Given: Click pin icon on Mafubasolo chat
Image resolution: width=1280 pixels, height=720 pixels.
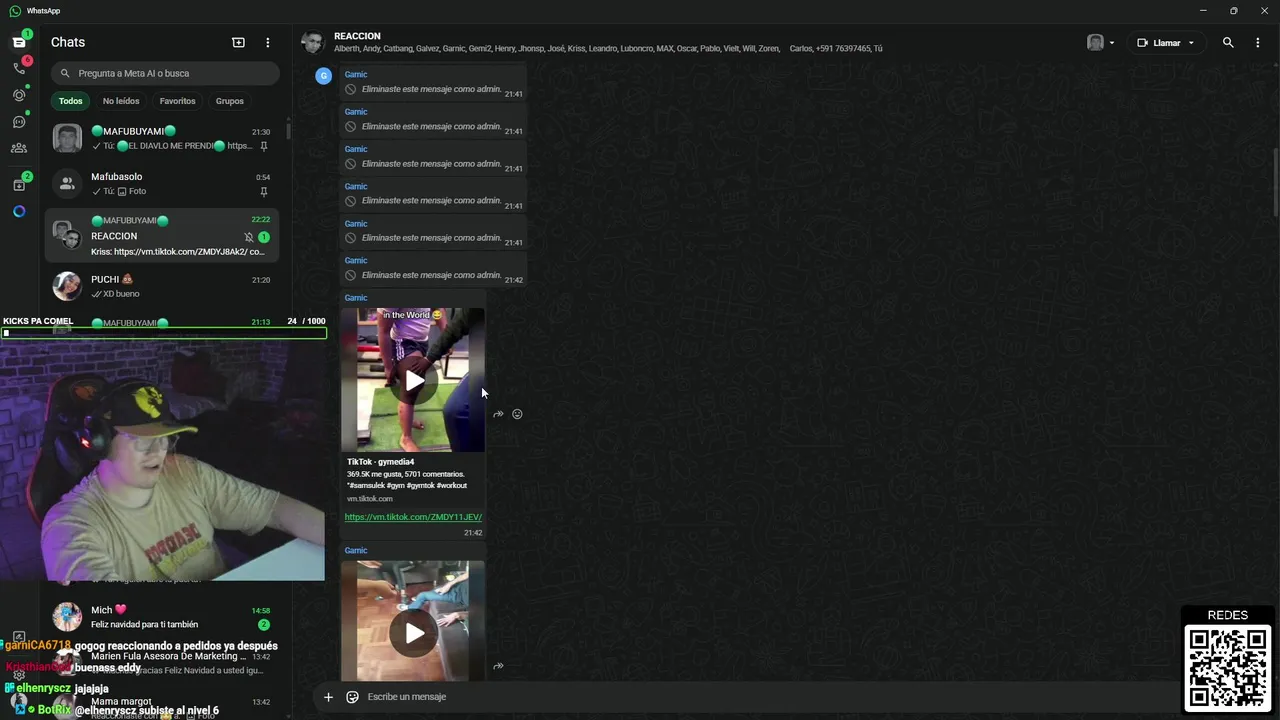Looking at the screenshot, I should (x=264, y=191).
